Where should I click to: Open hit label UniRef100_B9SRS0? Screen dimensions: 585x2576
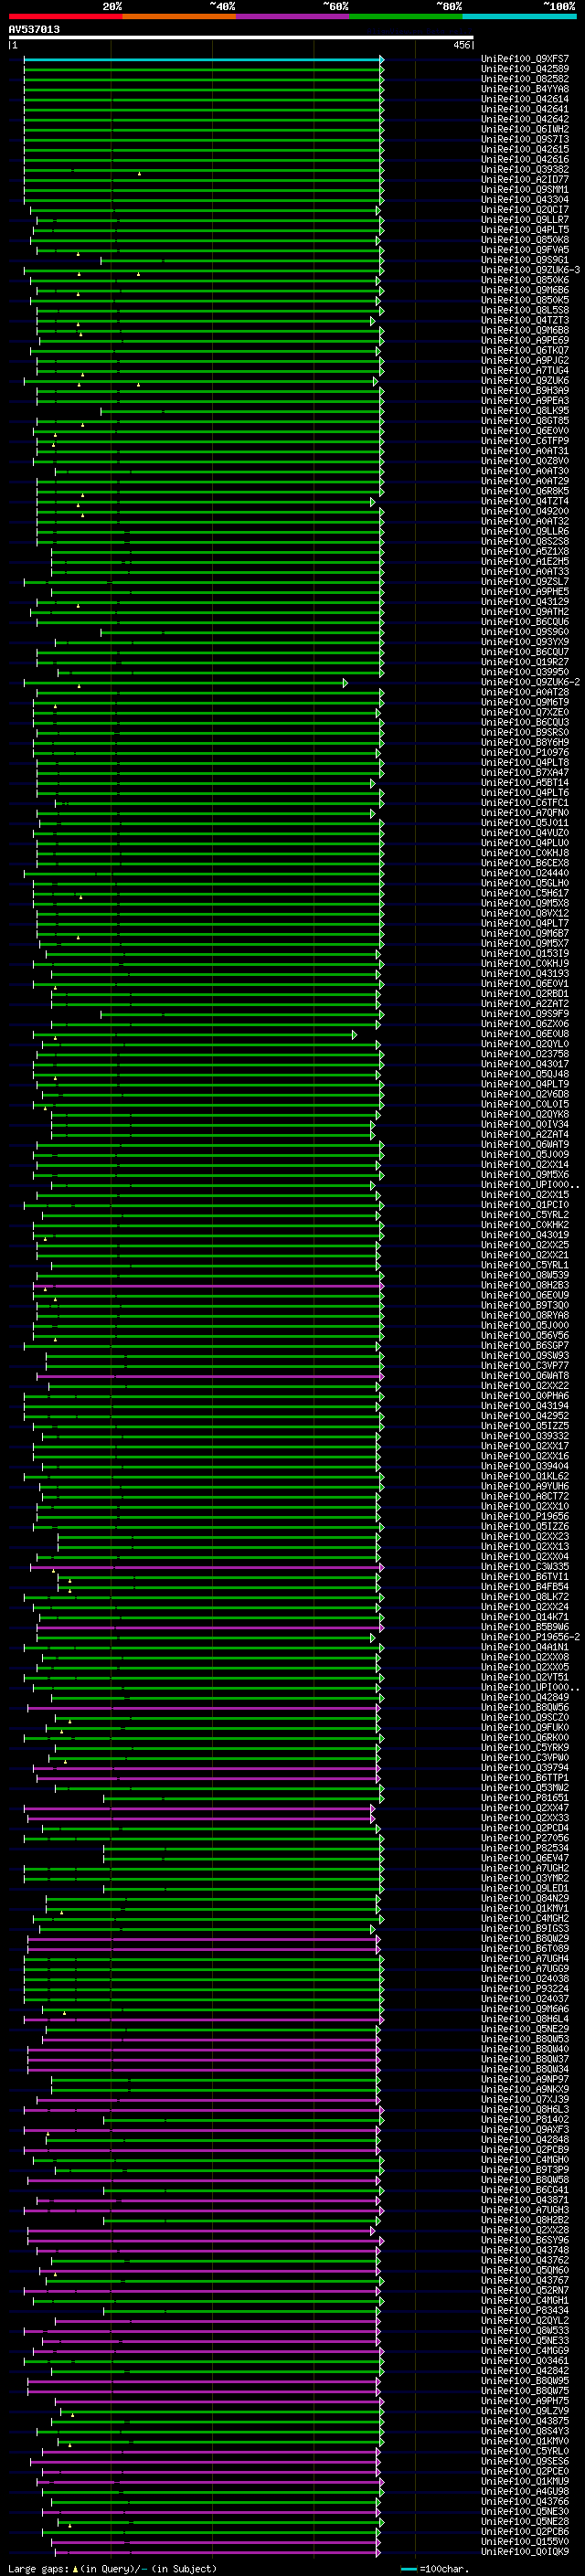(x=525, y=732)
